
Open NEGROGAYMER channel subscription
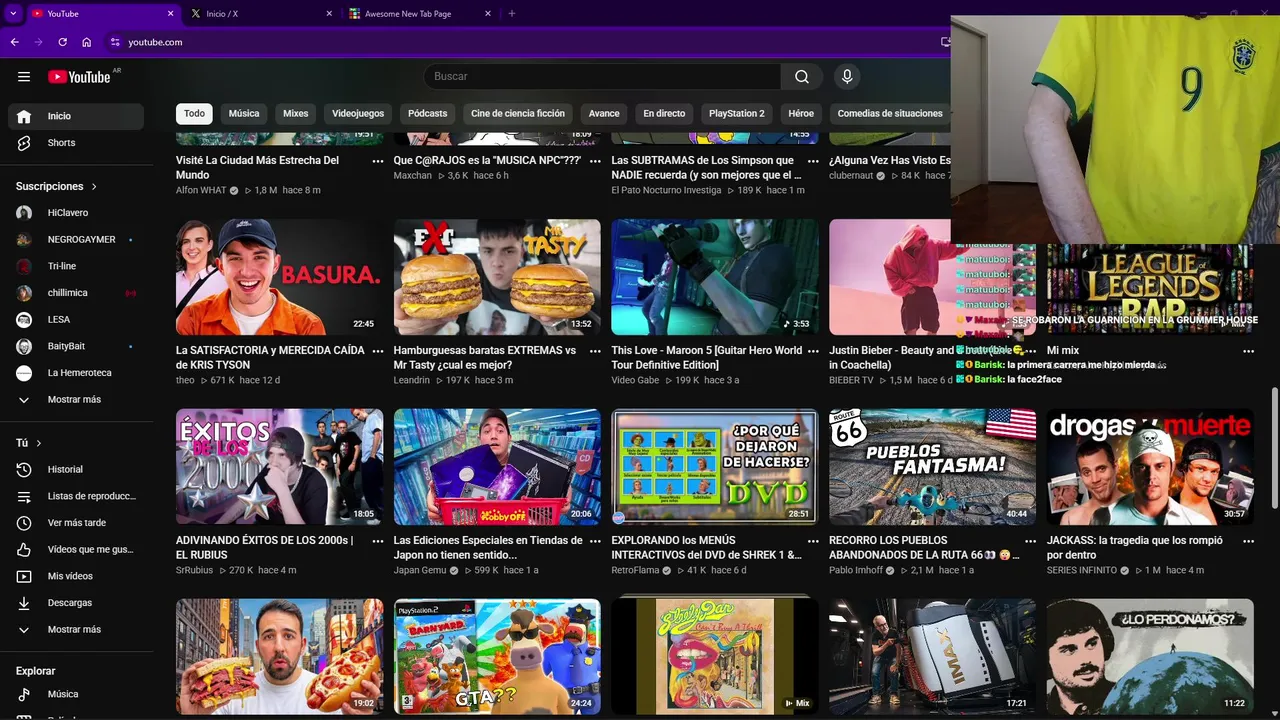(76, 240)
